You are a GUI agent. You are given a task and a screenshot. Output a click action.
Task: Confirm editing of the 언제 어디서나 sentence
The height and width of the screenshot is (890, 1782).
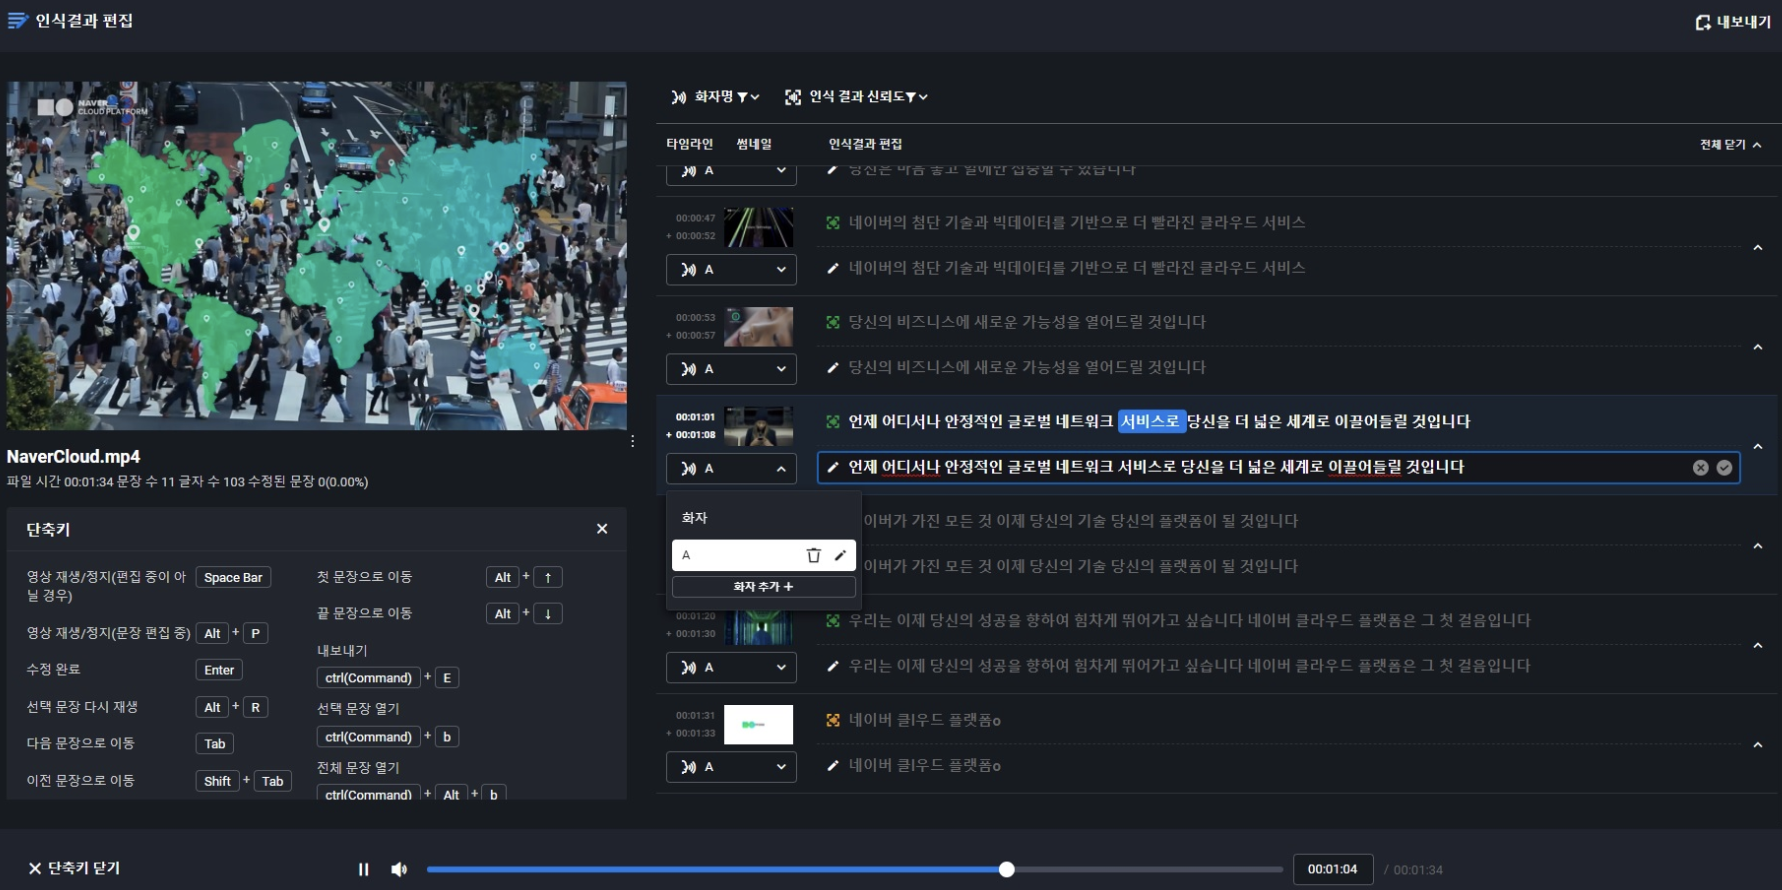(1724, 468)
